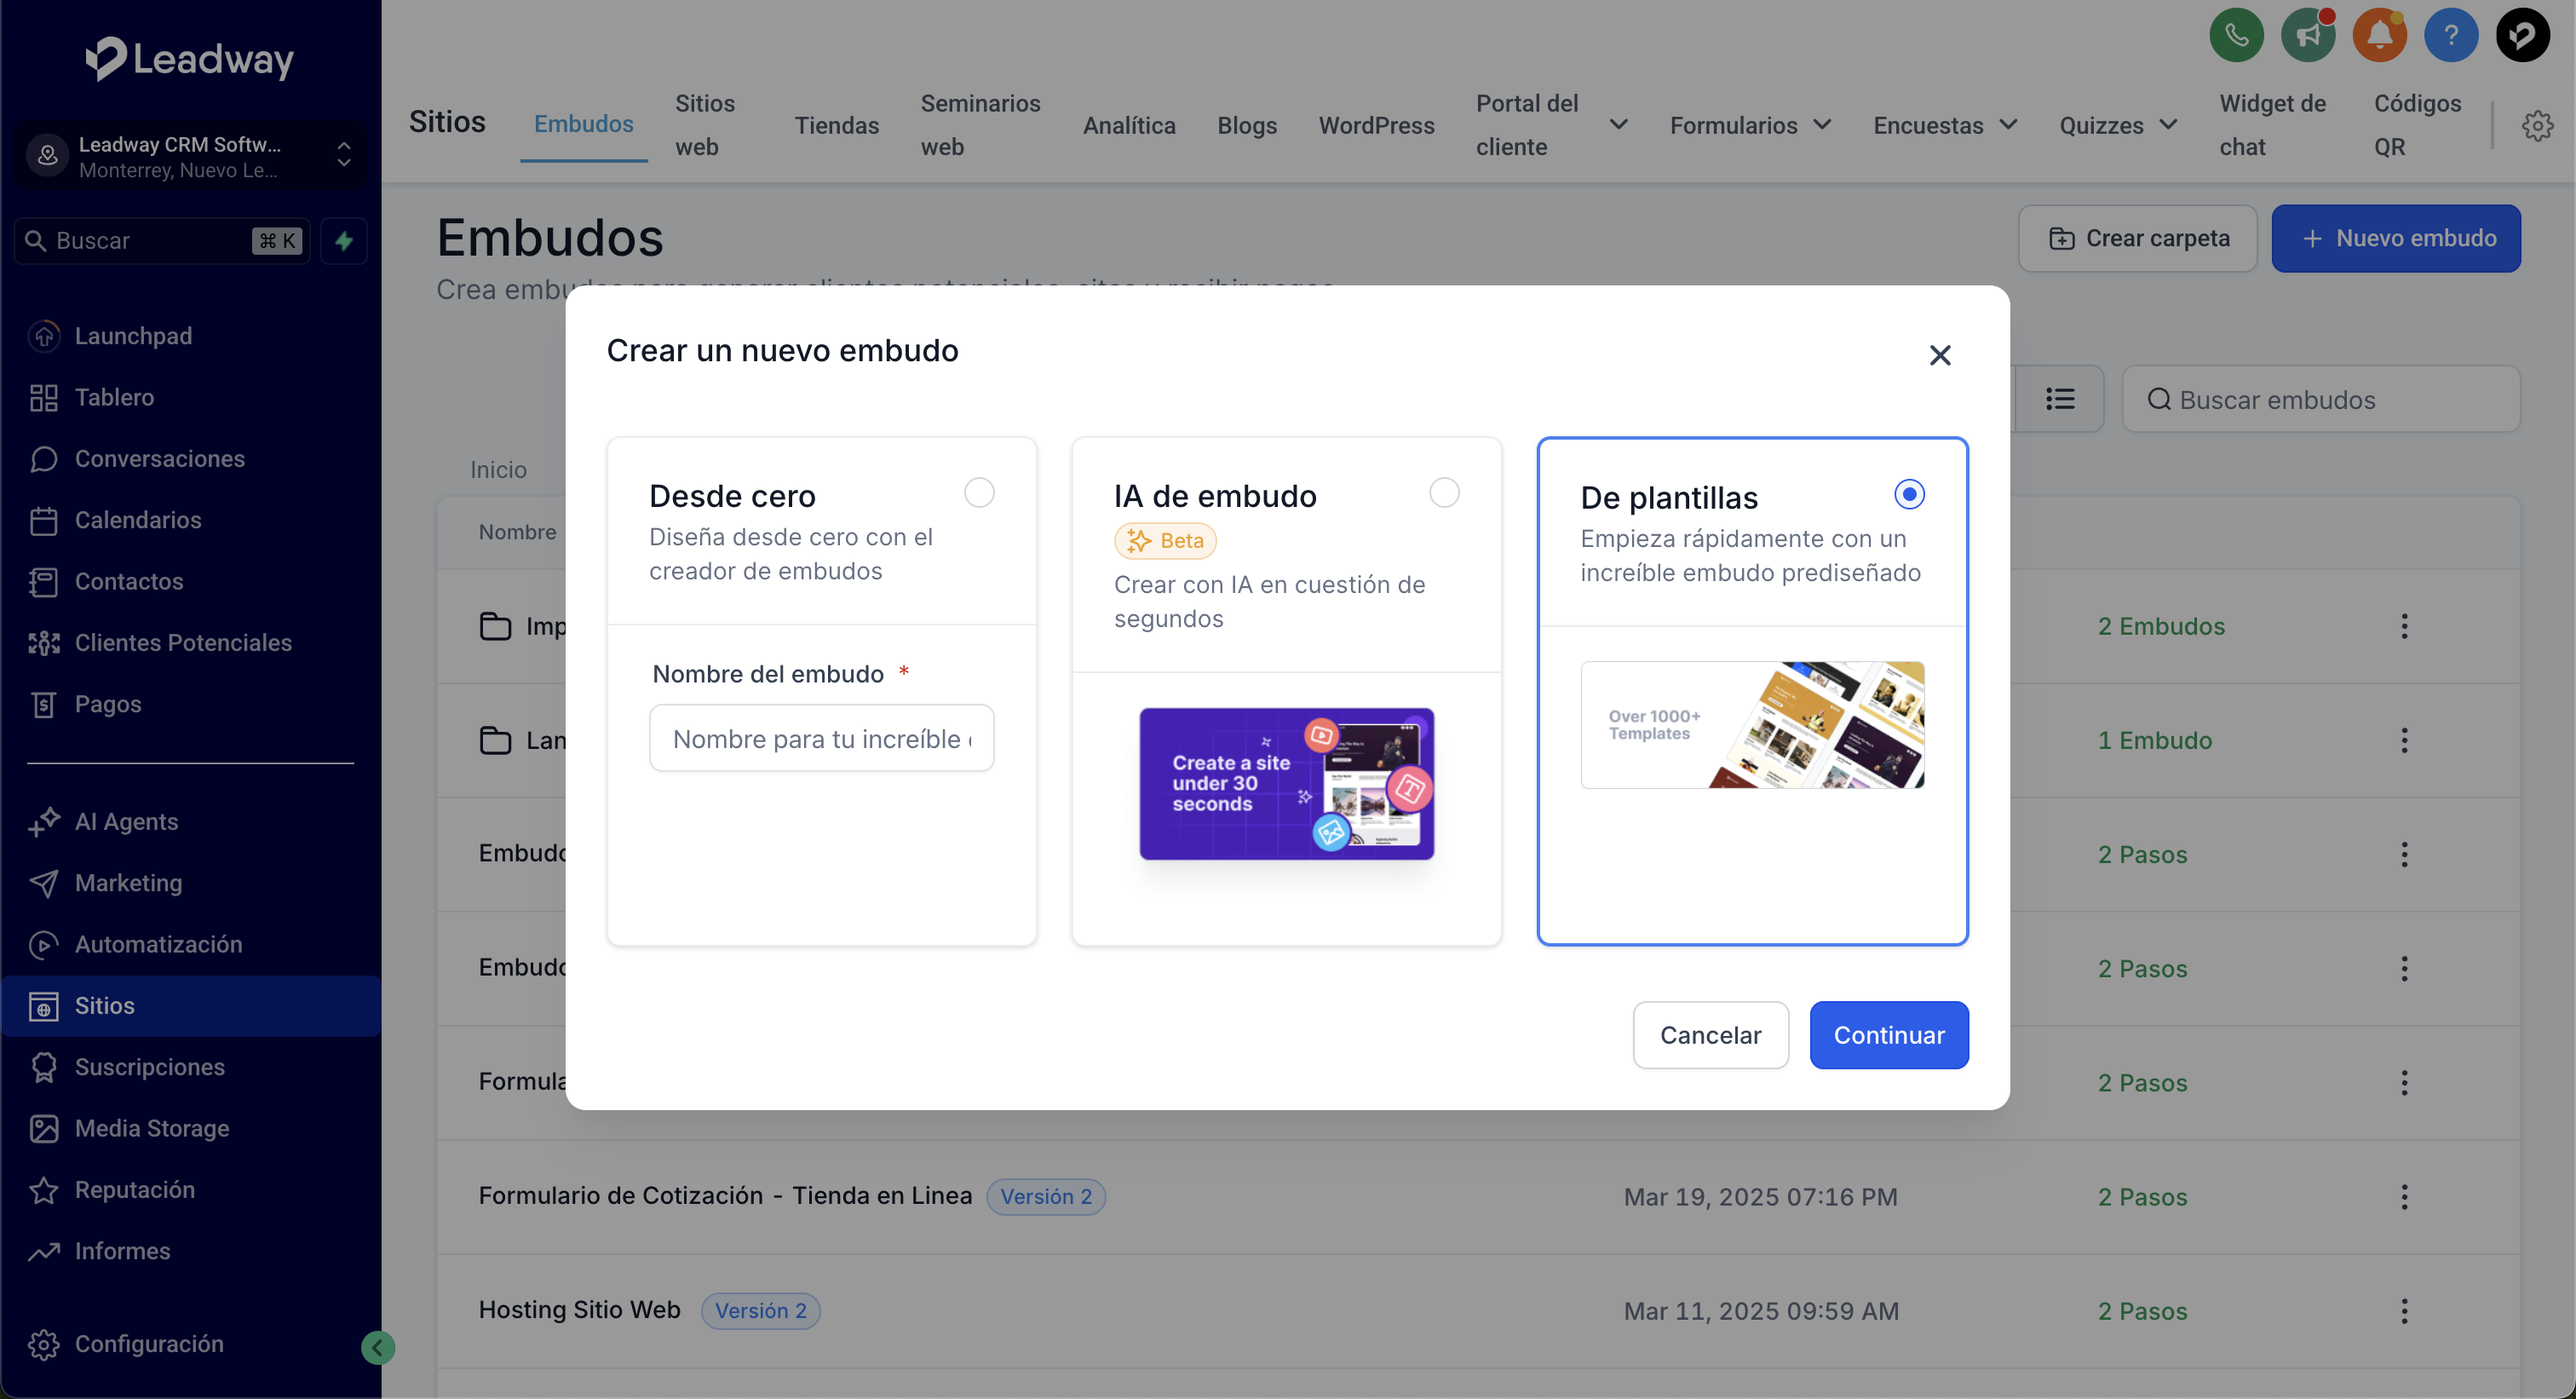Select the Desde cero radio option
The height and width of the screenshot is (1399, 2576).
point(979,493)
